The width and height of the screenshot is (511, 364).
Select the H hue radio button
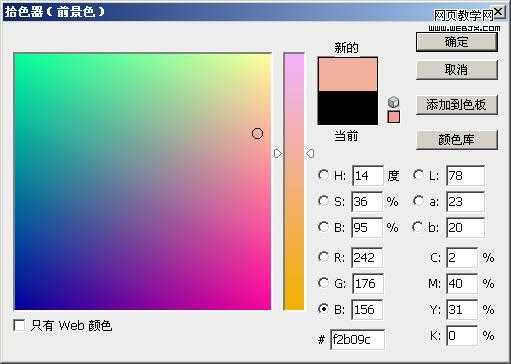point(323,175)
